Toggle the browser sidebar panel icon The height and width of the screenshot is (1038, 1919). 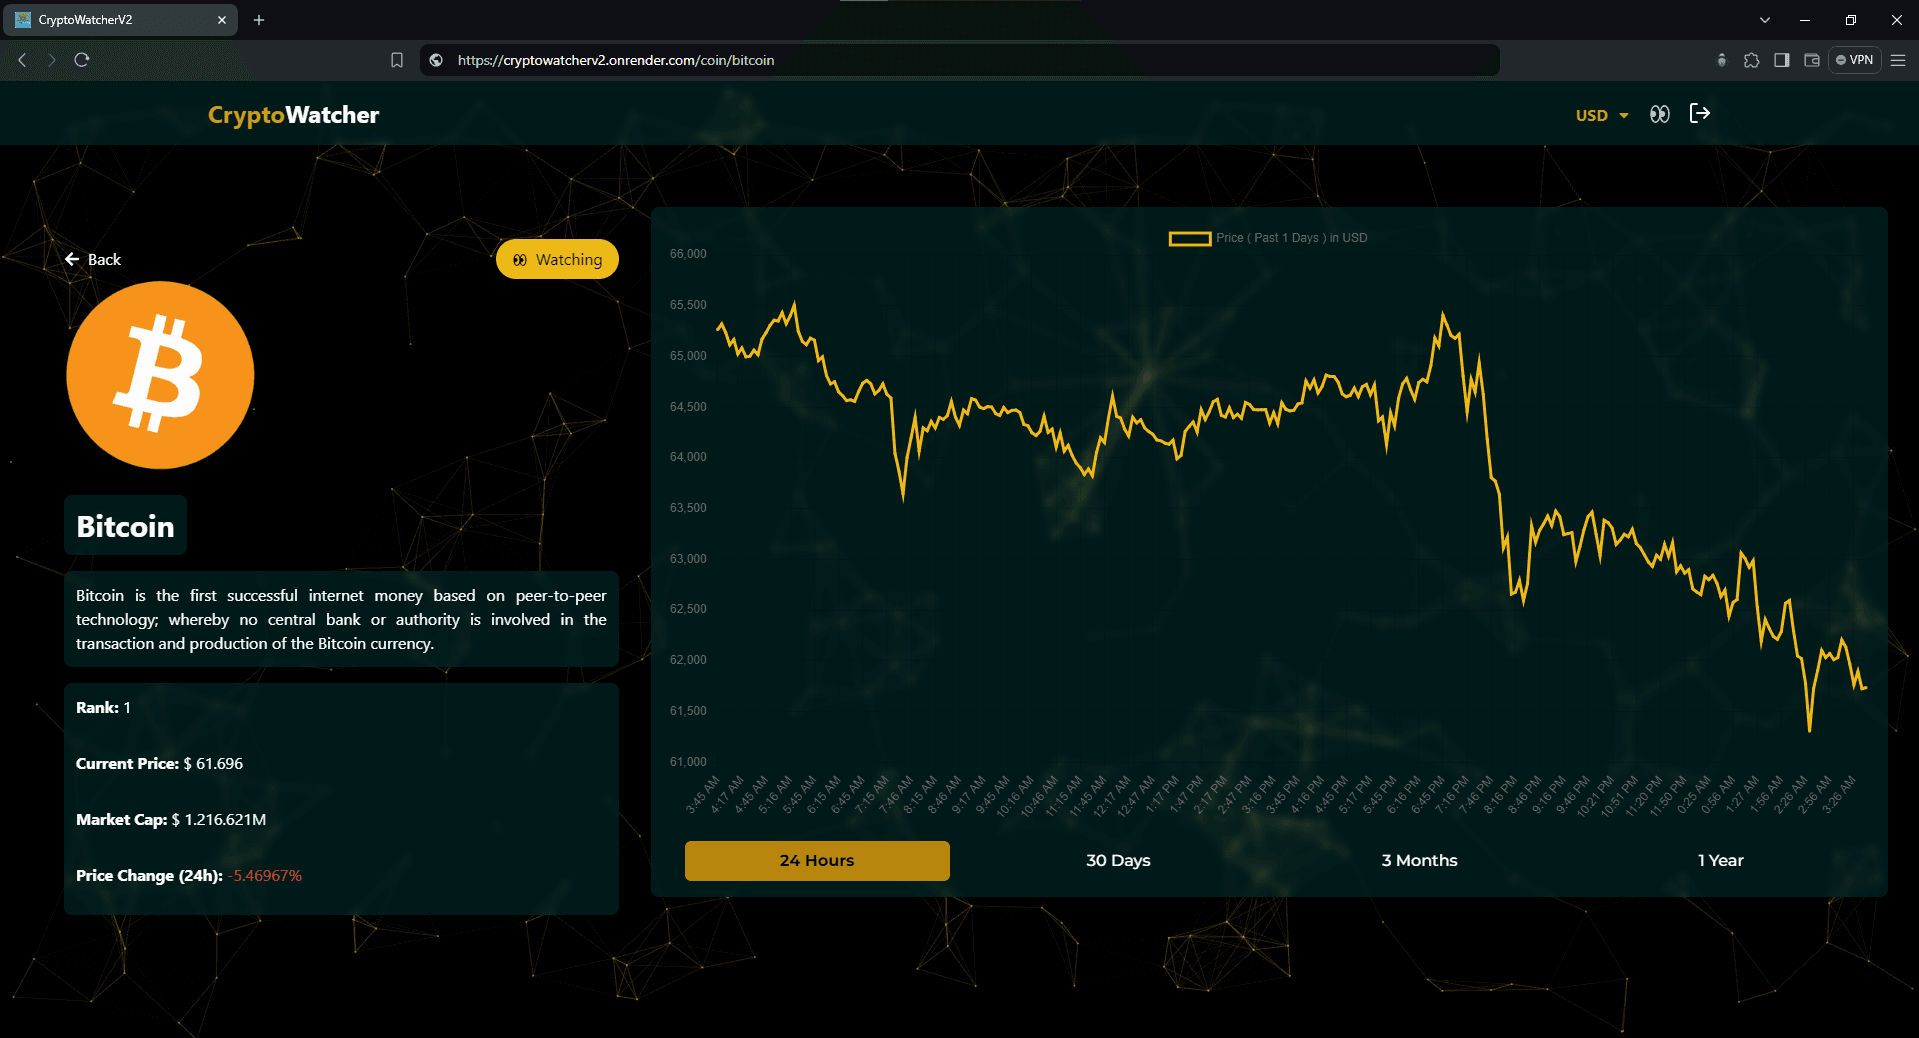tap(1781, 60)
